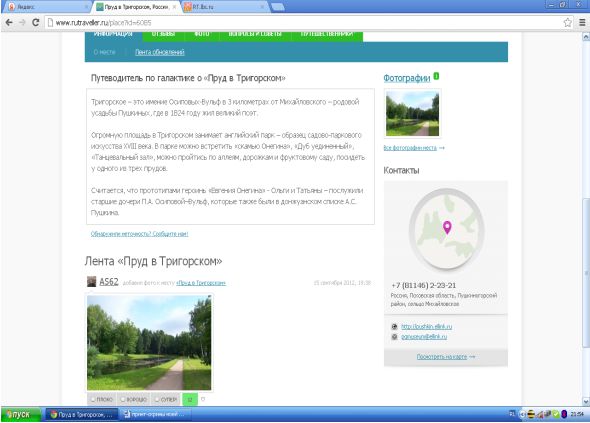The image size is (590, 423).
Task: Click the taskbar clock
Action: [x=577, y=415]
